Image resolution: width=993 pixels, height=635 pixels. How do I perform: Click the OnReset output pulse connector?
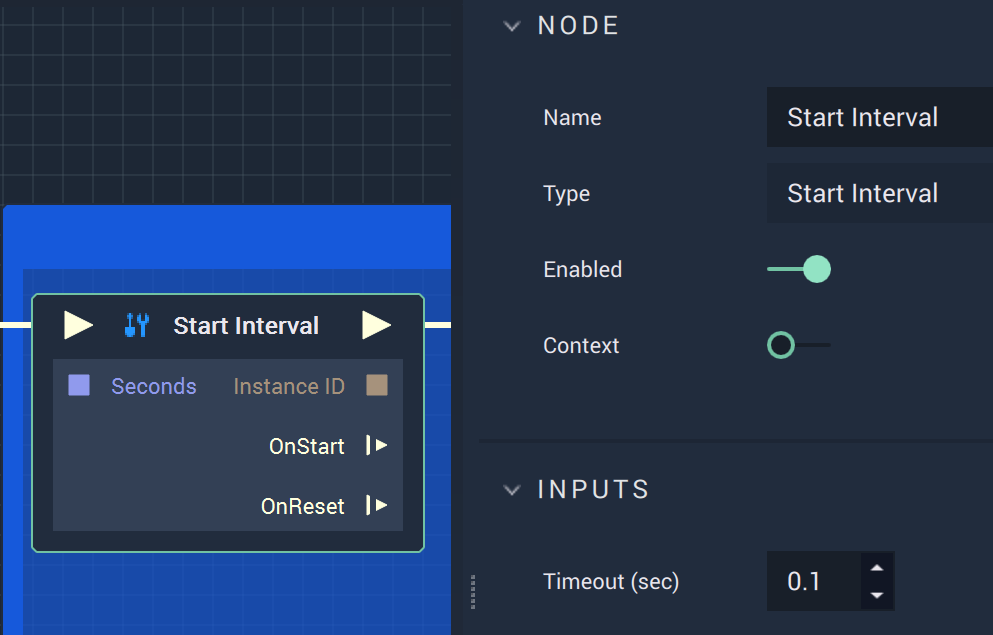tap(377, 505)
